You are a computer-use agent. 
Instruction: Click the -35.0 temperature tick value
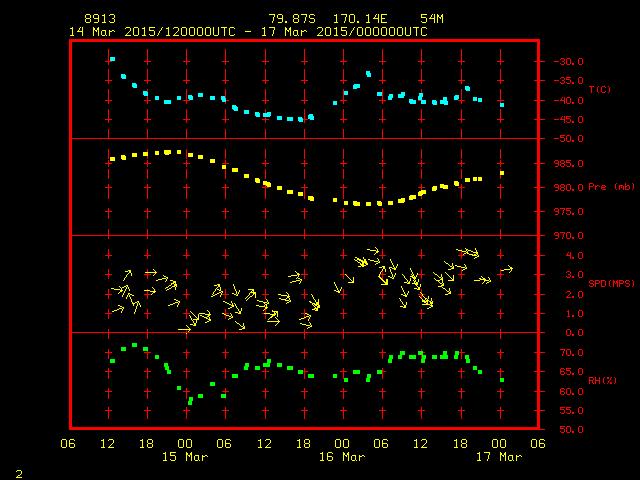point(568,81)
